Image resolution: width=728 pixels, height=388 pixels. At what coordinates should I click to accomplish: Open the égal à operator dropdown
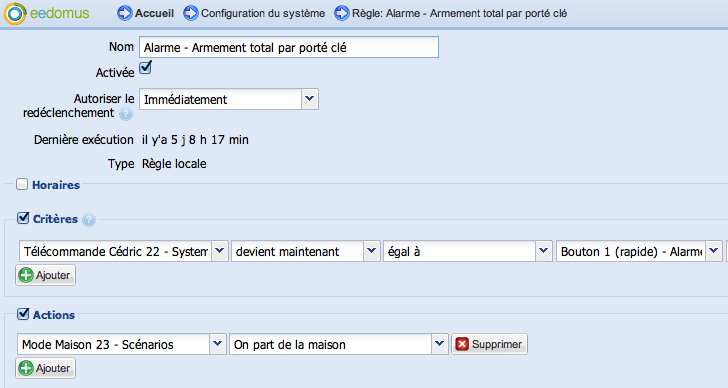click(x=543, y=251)
